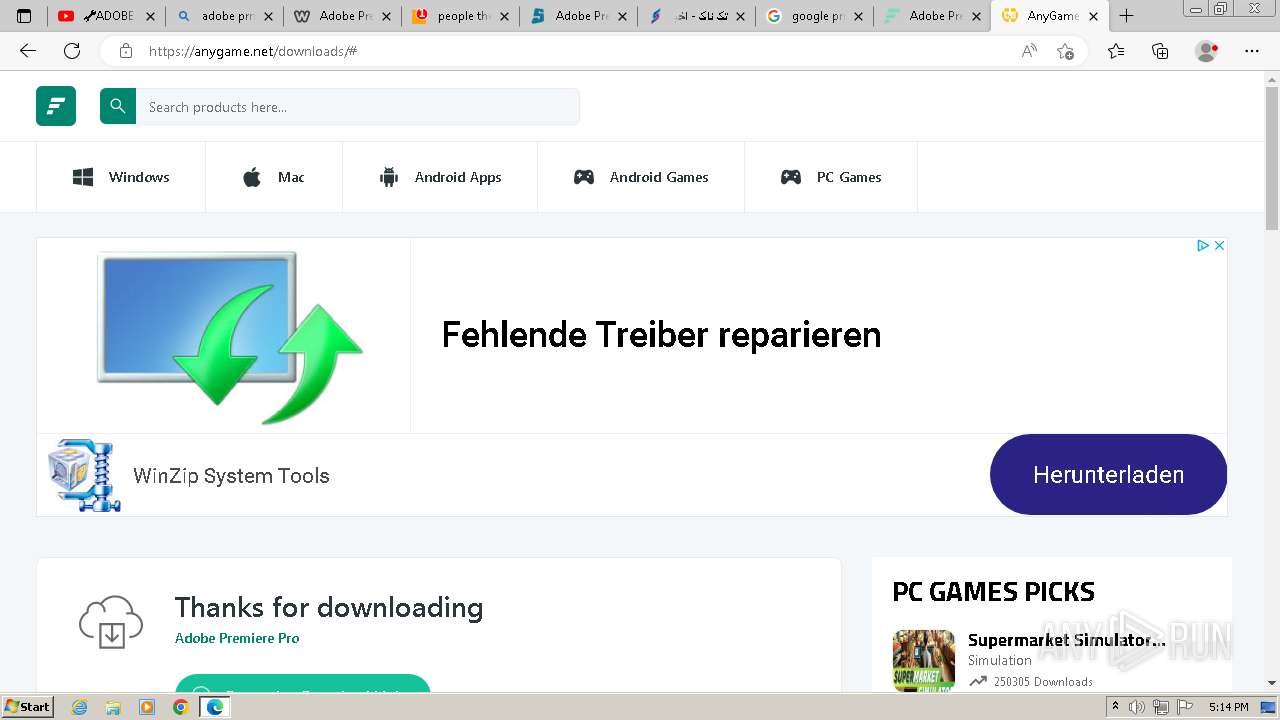Open the Android Apps category

pos(440,177)
